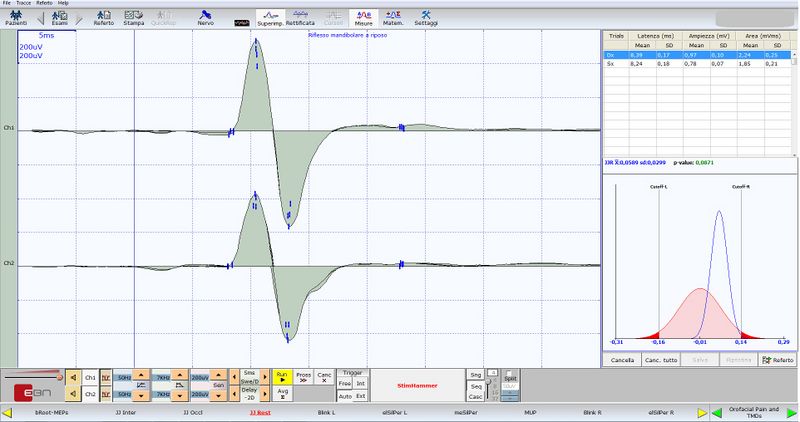
Task: Click the Matem. math tool icon
Action: 394,17
